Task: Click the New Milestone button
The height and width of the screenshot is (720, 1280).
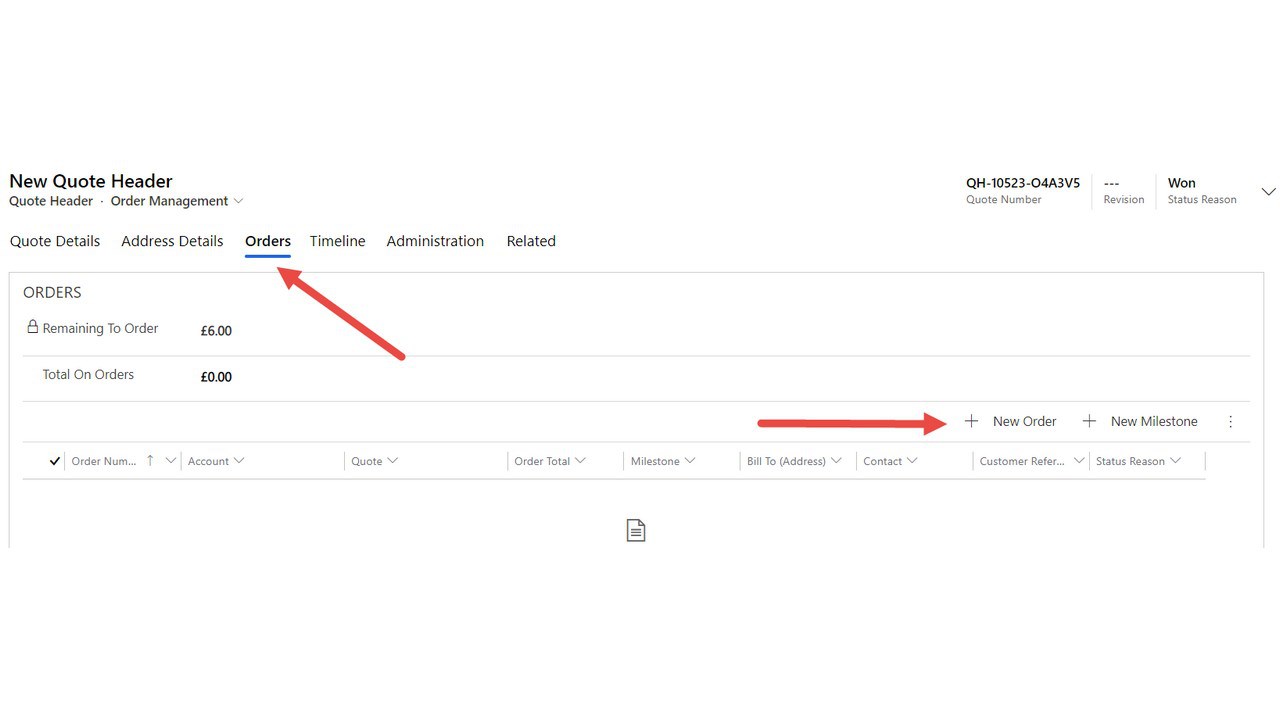Action: click(x=1140, y=421)
